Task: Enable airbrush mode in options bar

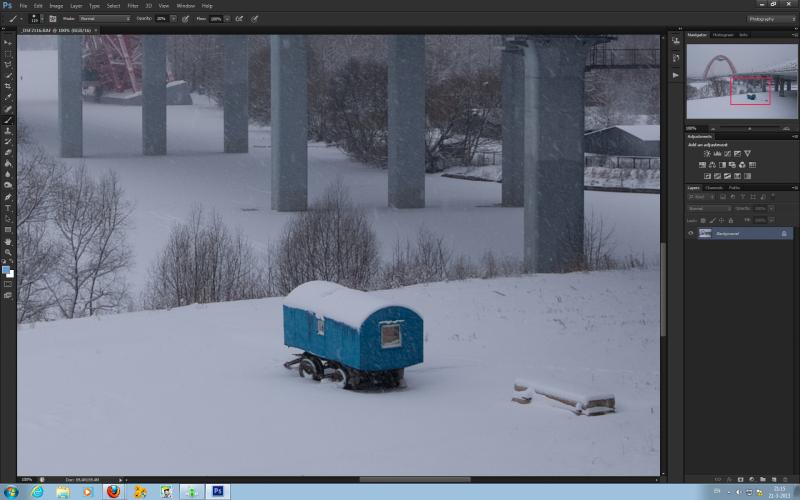Action: (x=239, y=19)
